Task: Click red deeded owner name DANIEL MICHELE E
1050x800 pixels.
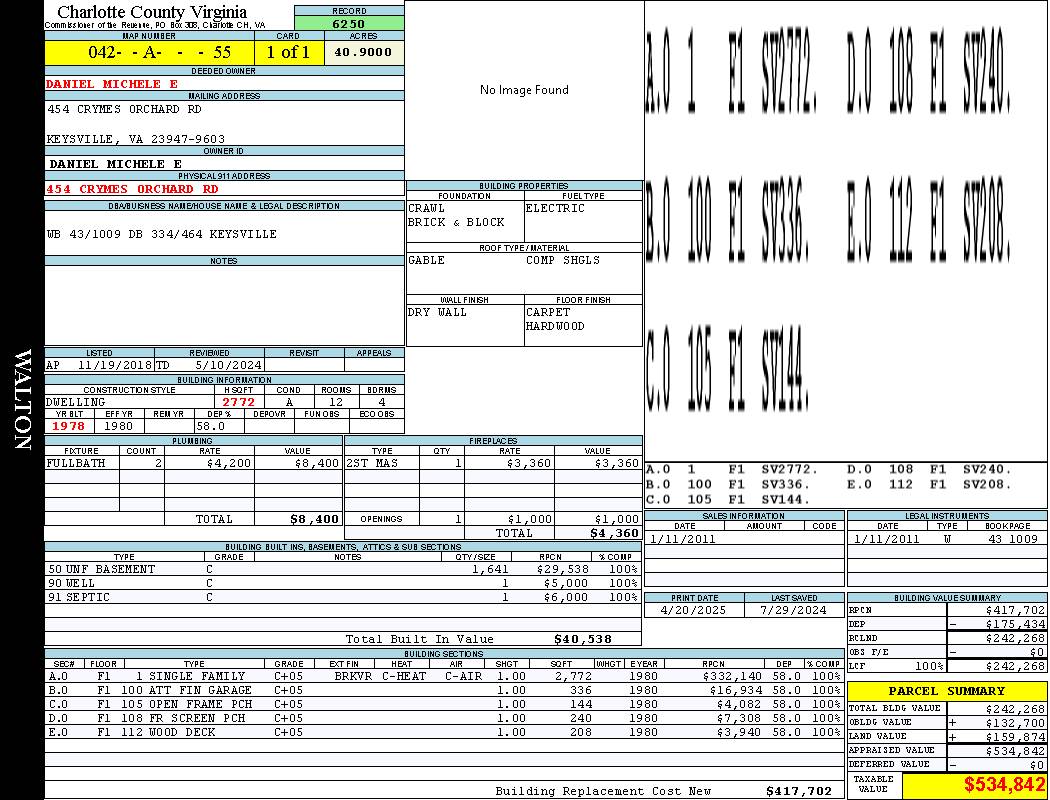Action: point(112,84)
